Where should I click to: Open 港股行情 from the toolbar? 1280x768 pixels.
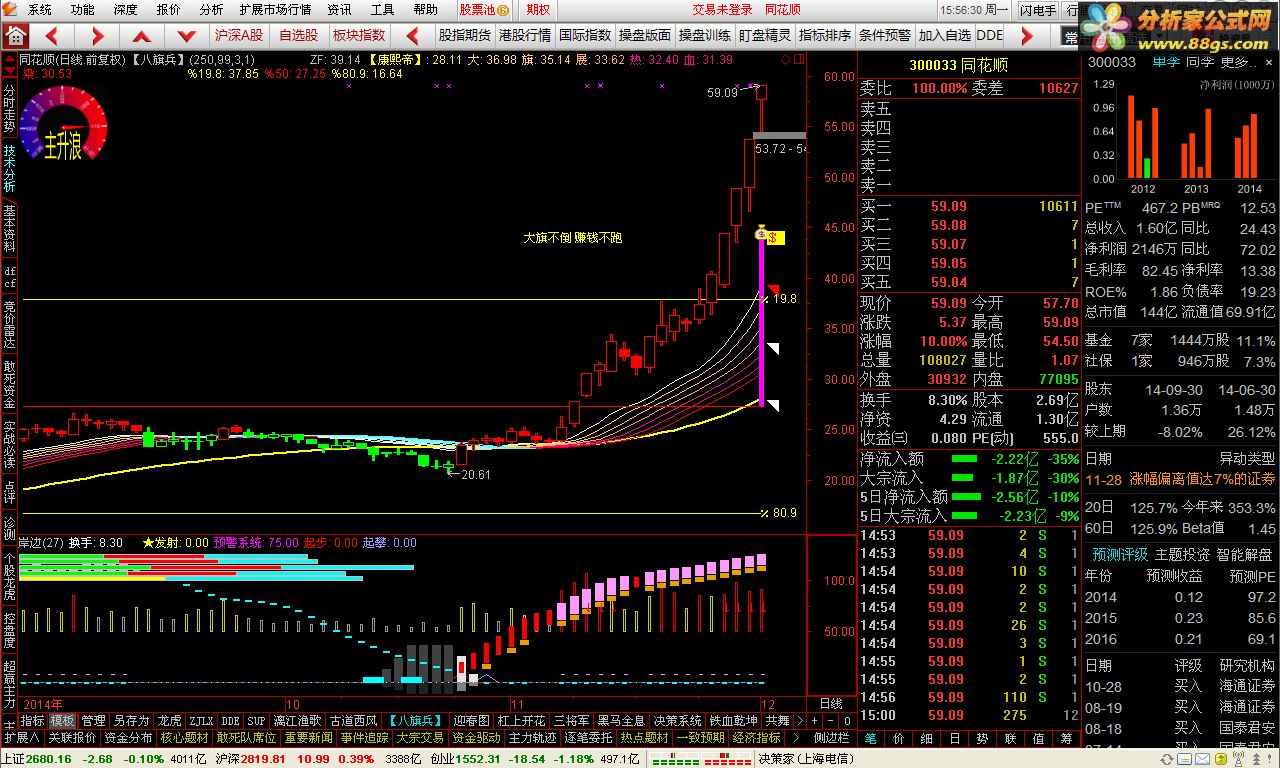pos(525,35)
